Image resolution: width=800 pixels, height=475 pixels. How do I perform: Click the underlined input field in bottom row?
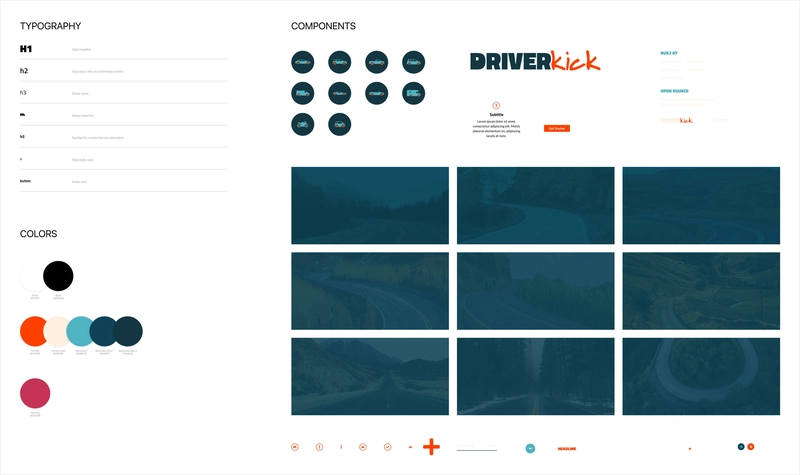(x=477, y=447)
